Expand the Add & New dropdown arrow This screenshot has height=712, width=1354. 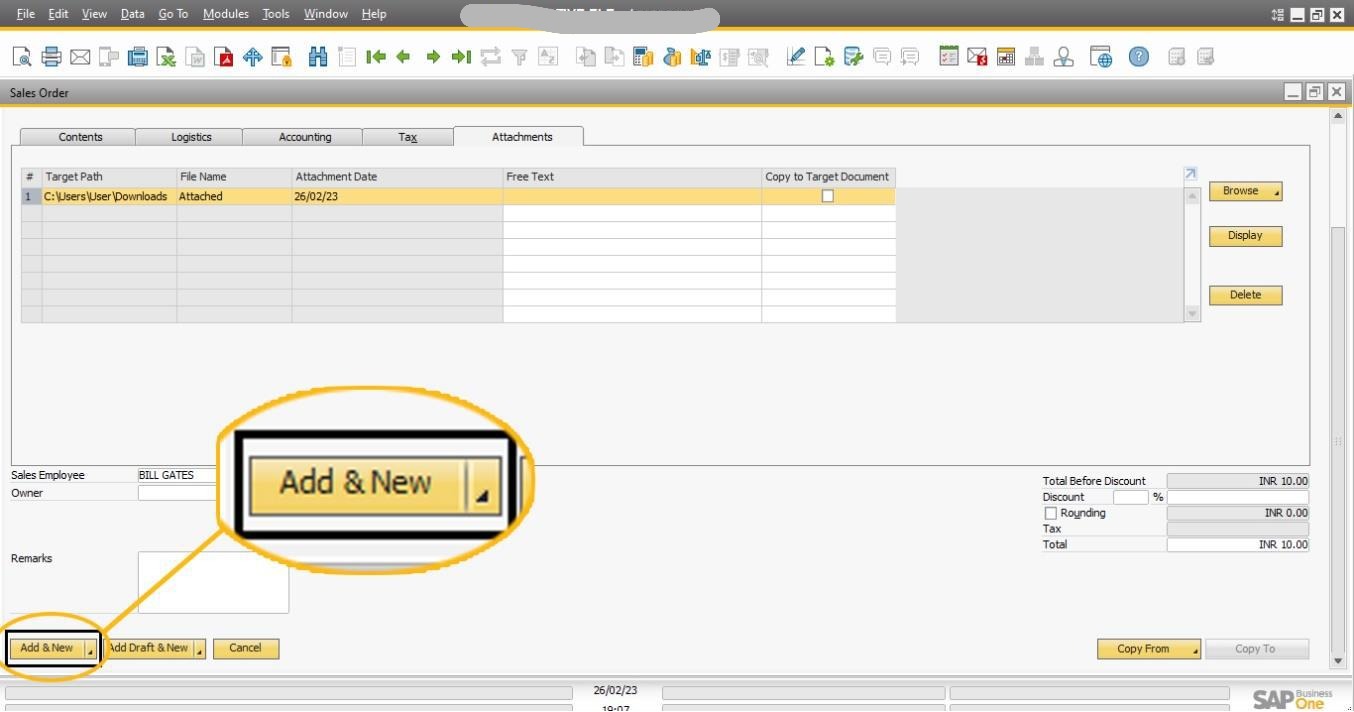tap(91, 650)
